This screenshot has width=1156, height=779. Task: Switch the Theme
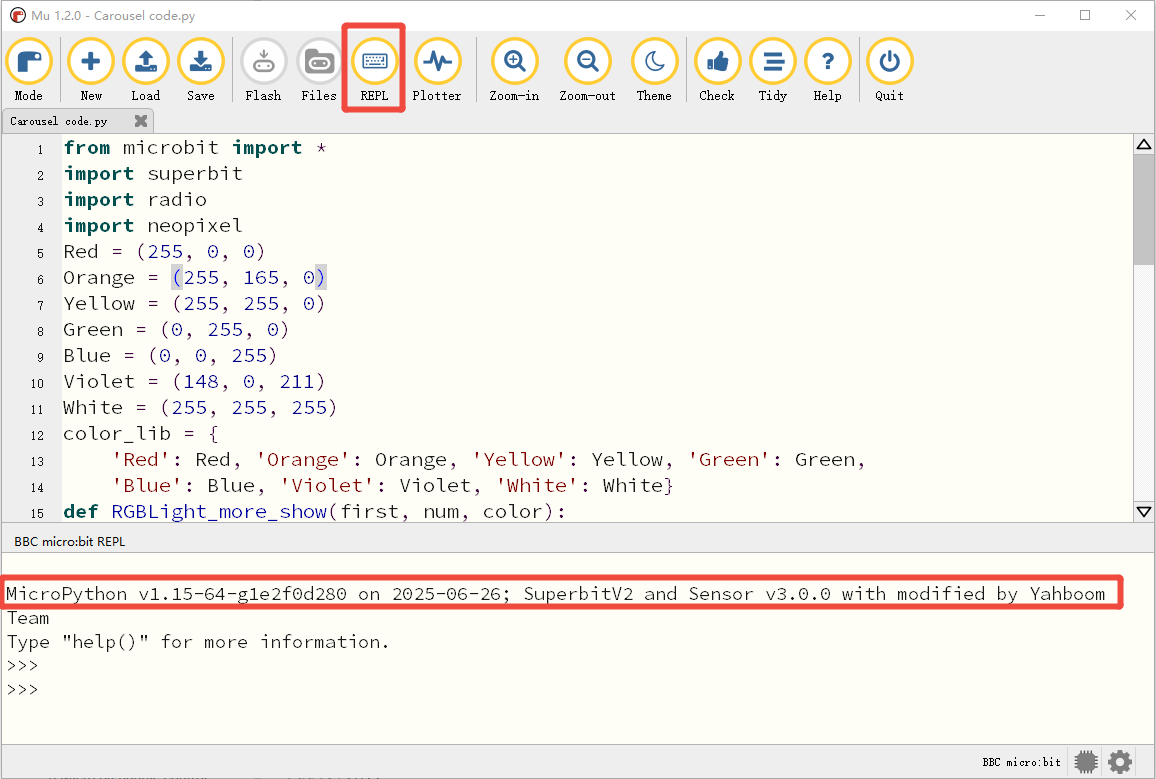(654, 71)
